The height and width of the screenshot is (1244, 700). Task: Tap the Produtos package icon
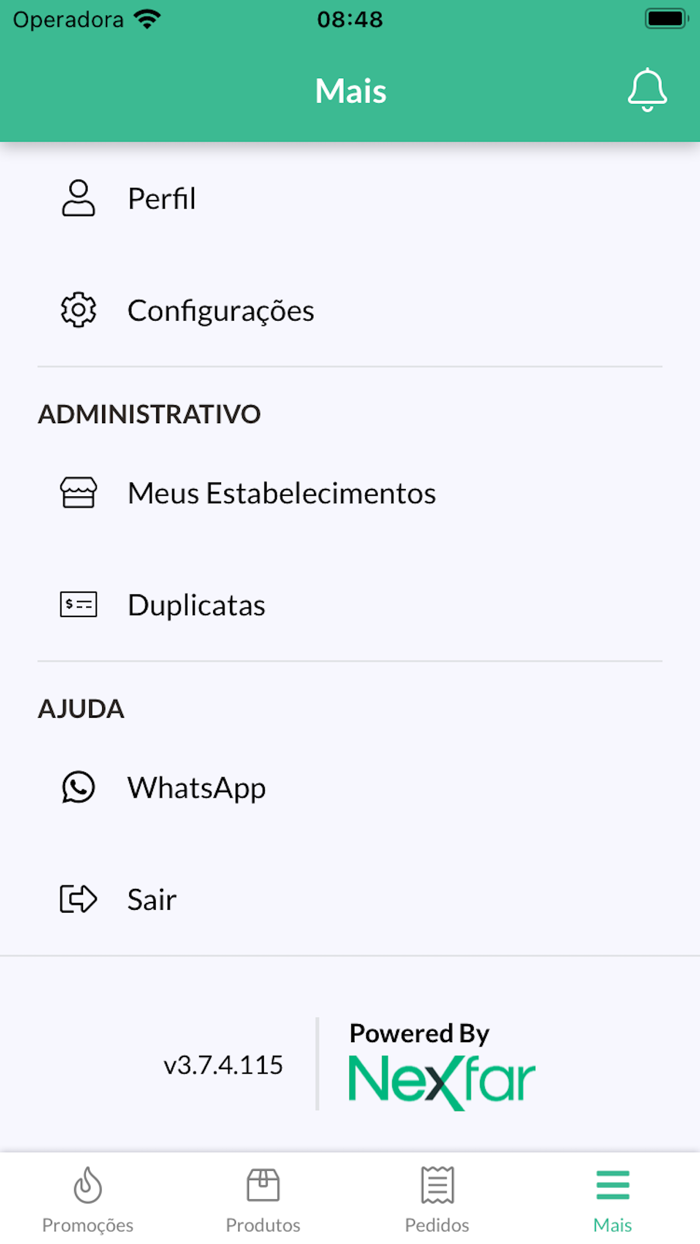[262, 1185]
